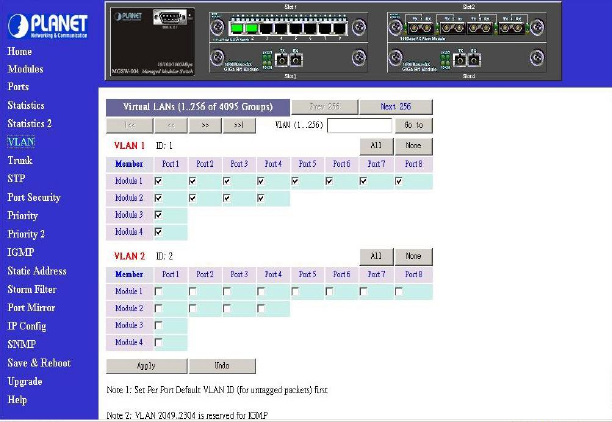Go to Port Security
Viewport: 612px width, 422px height.
[x=34, y=197]
